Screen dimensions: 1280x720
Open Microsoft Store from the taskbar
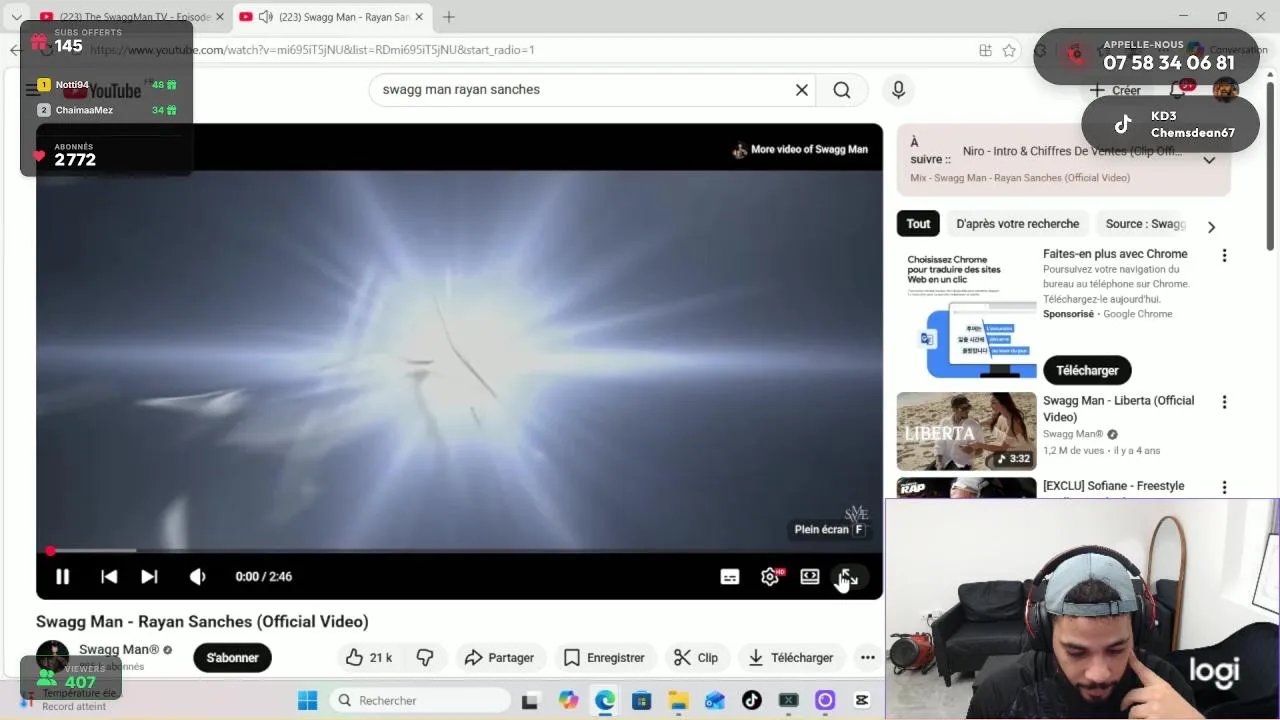641,700
